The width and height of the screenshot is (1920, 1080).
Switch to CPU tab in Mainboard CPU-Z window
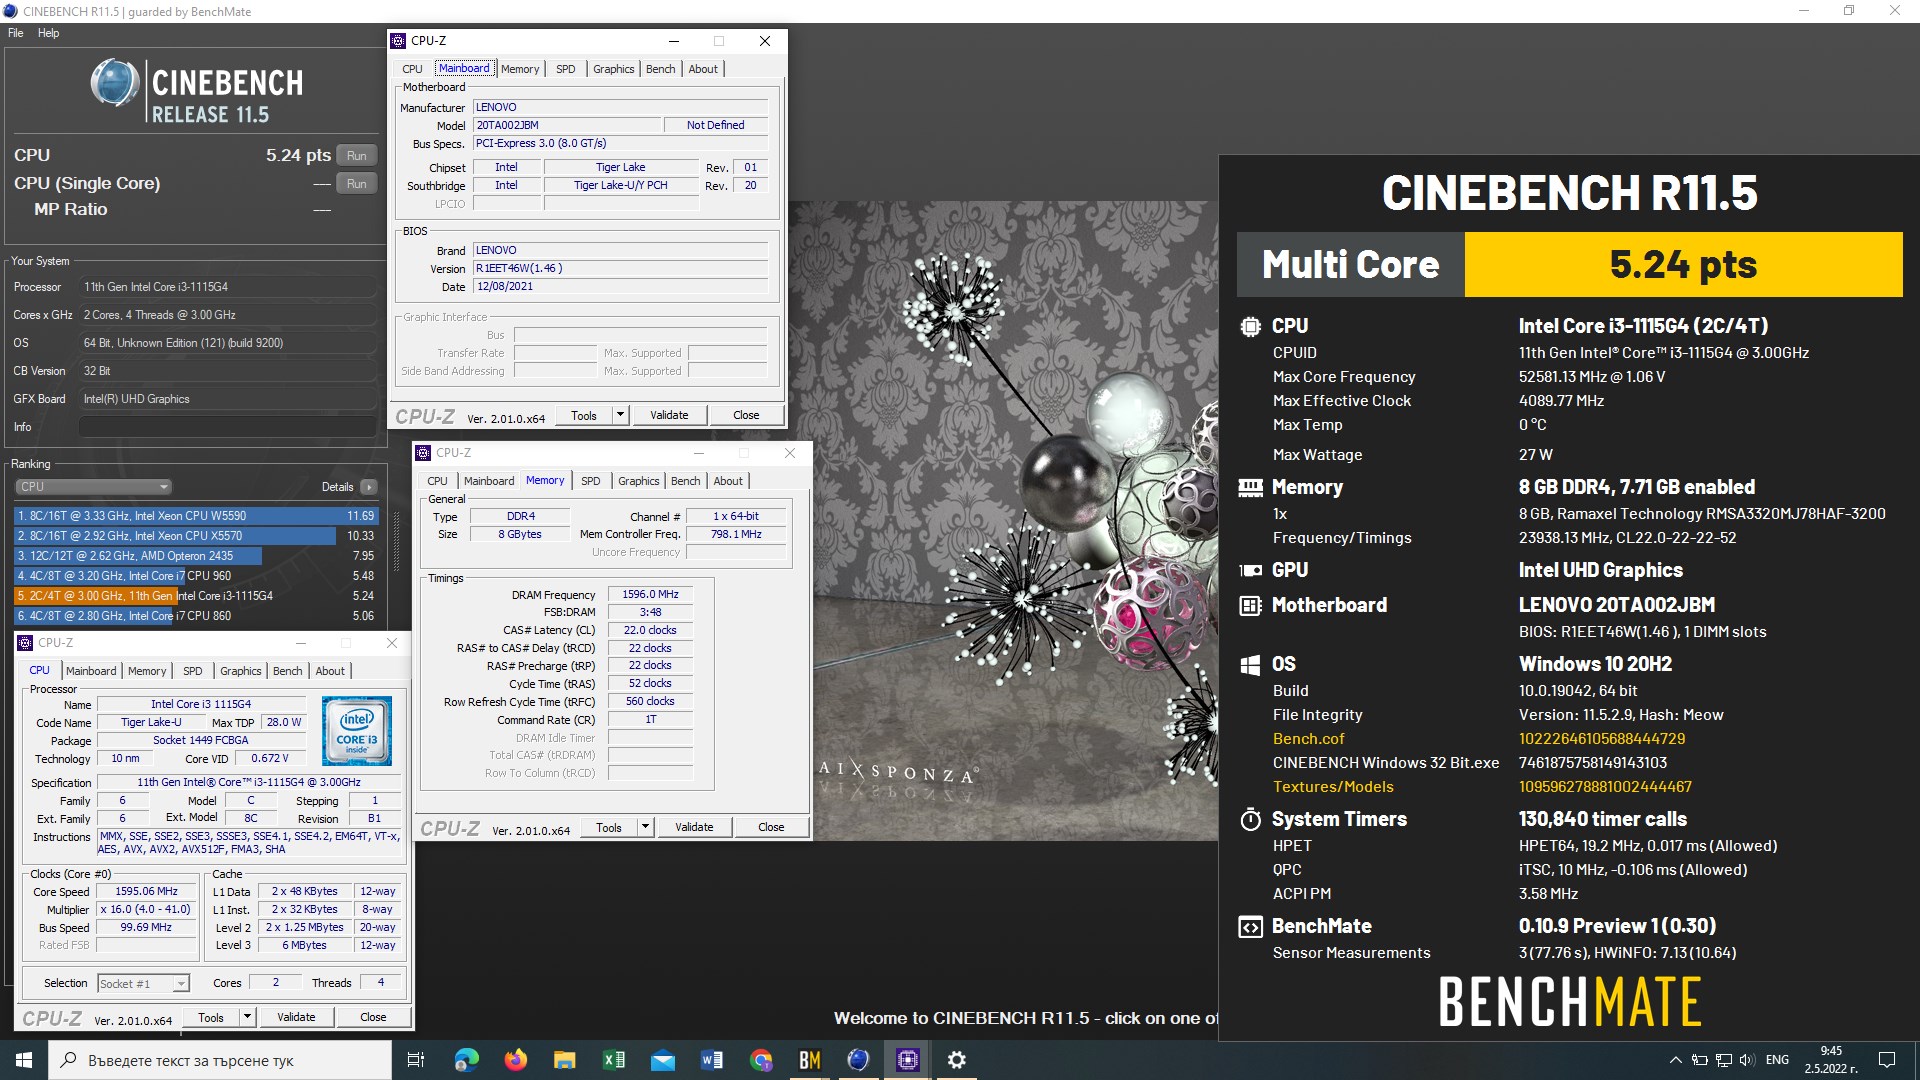[413, 69]
